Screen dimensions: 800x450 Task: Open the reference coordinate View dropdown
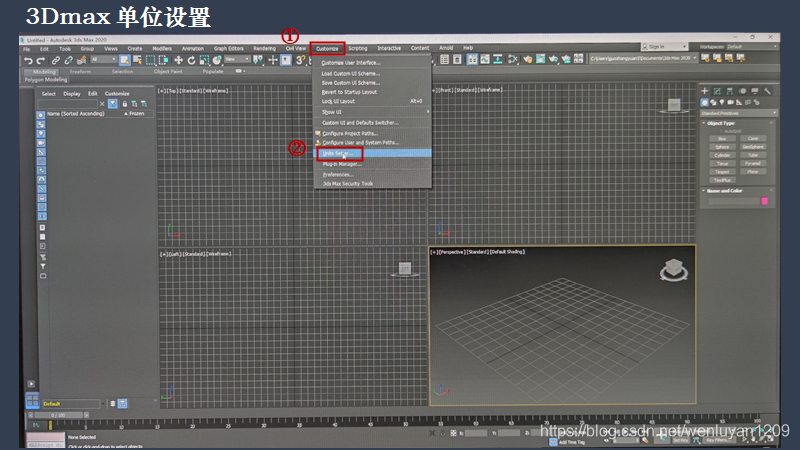click(237, 60)
